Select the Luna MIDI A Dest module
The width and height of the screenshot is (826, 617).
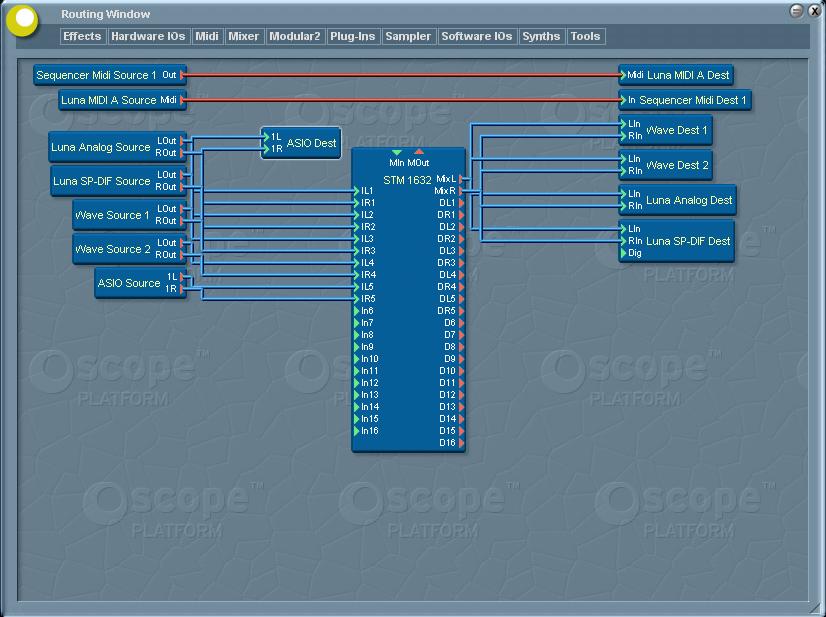coord(675,75)
